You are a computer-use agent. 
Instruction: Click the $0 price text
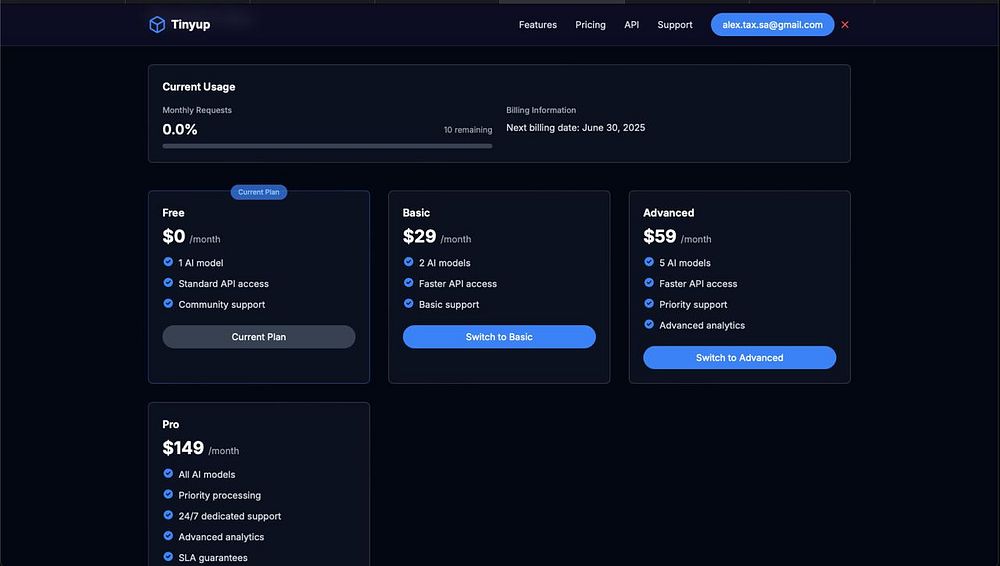tap(174, 236)
